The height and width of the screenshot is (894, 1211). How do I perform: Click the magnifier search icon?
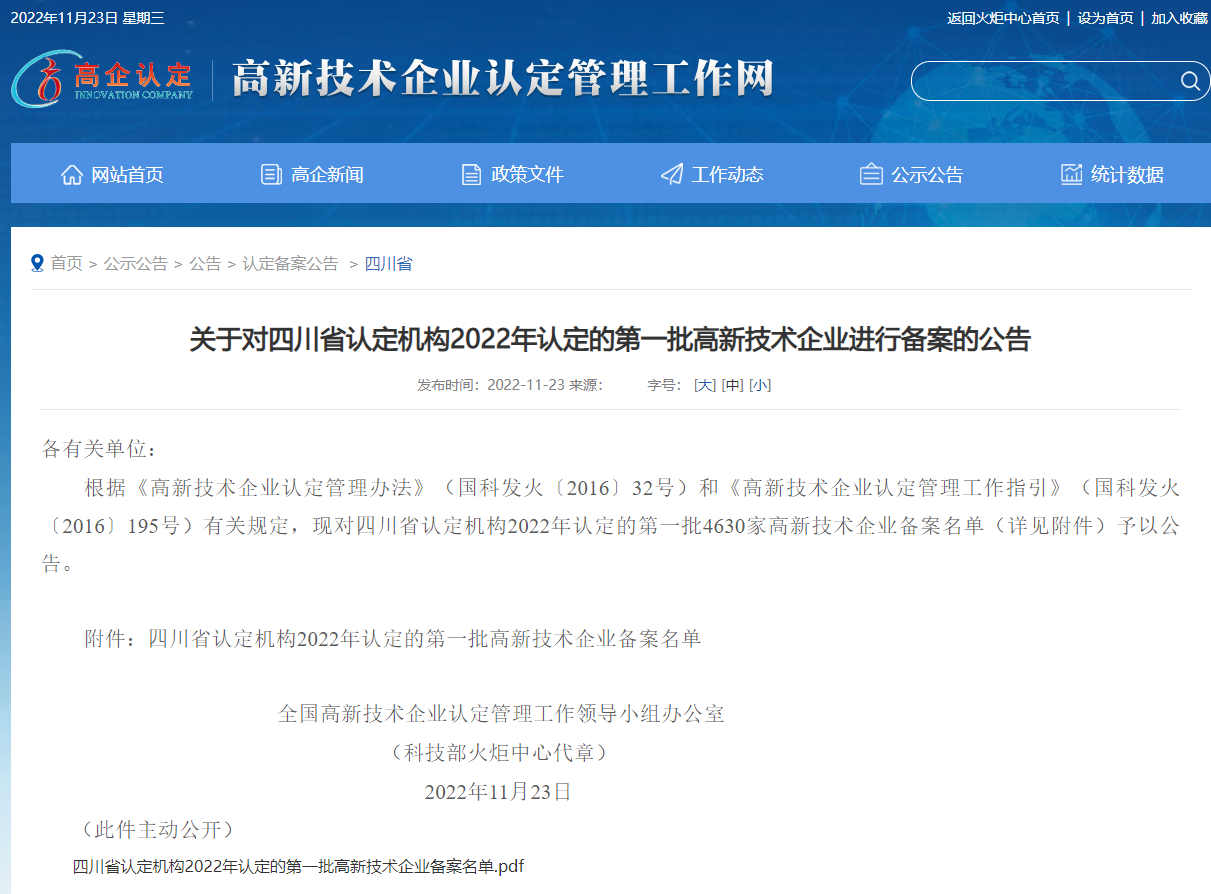[x=1190, y=81]
